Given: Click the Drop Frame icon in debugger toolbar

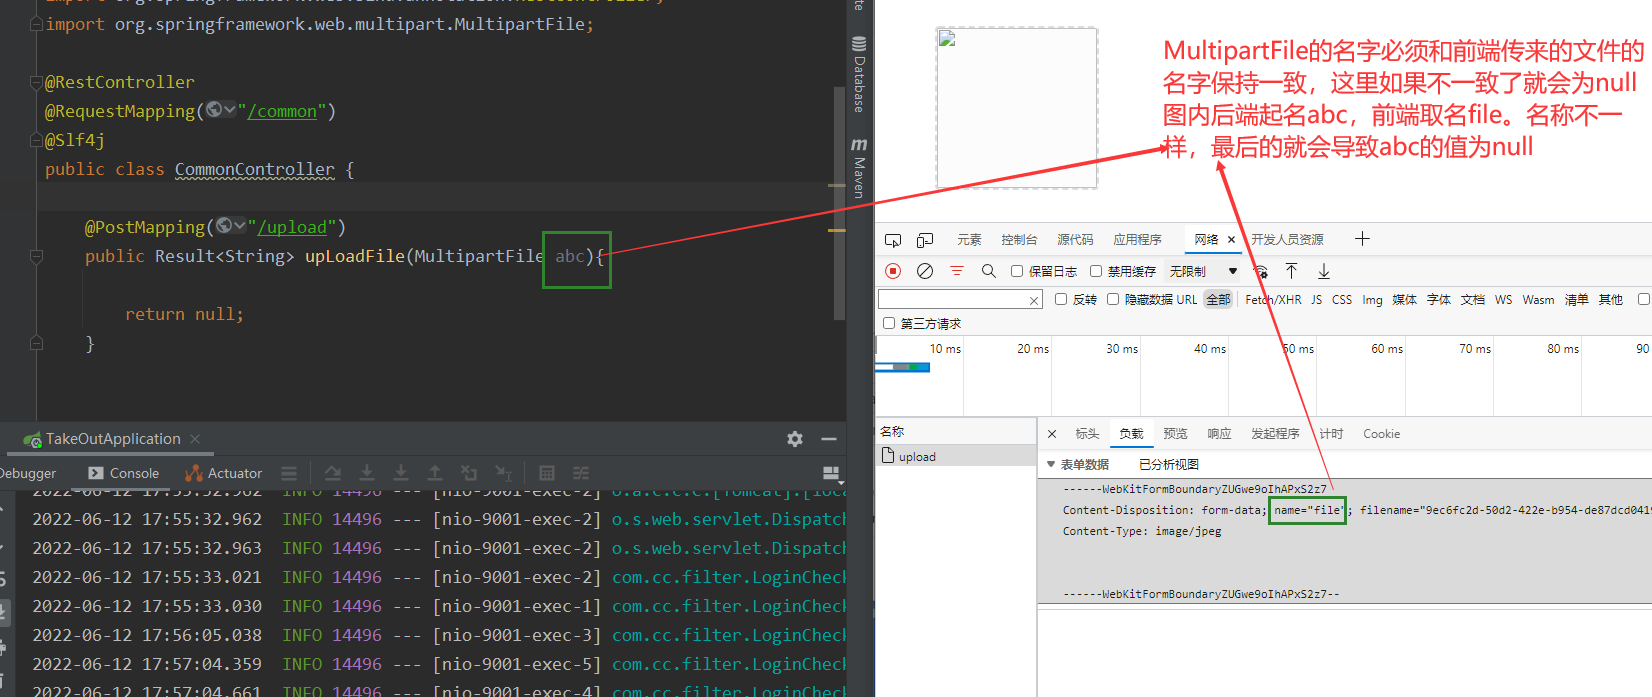Looking at the screenshot, I should 469,473.
